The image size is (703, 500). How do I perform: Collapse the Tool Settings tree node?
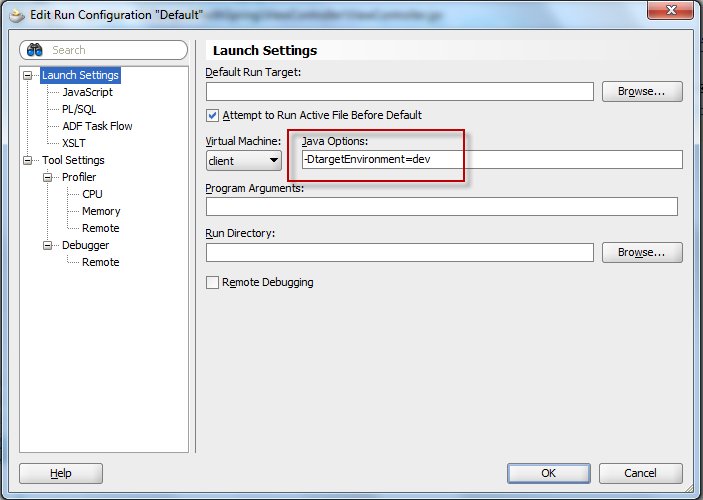click(28, 160)
